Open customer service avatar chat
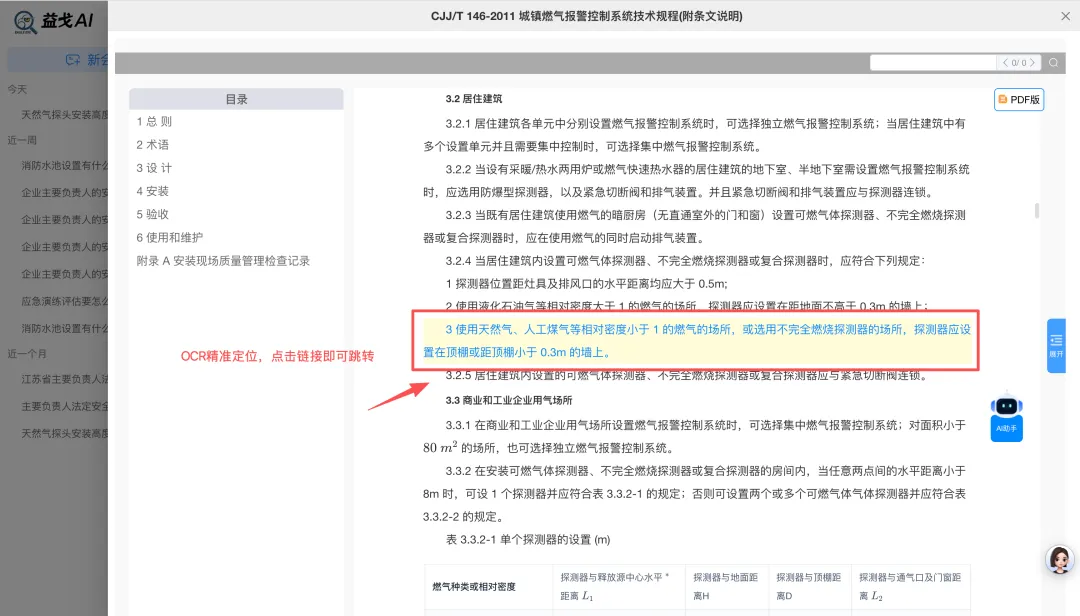This screenshot has height=616, width=1080. 1059,559
